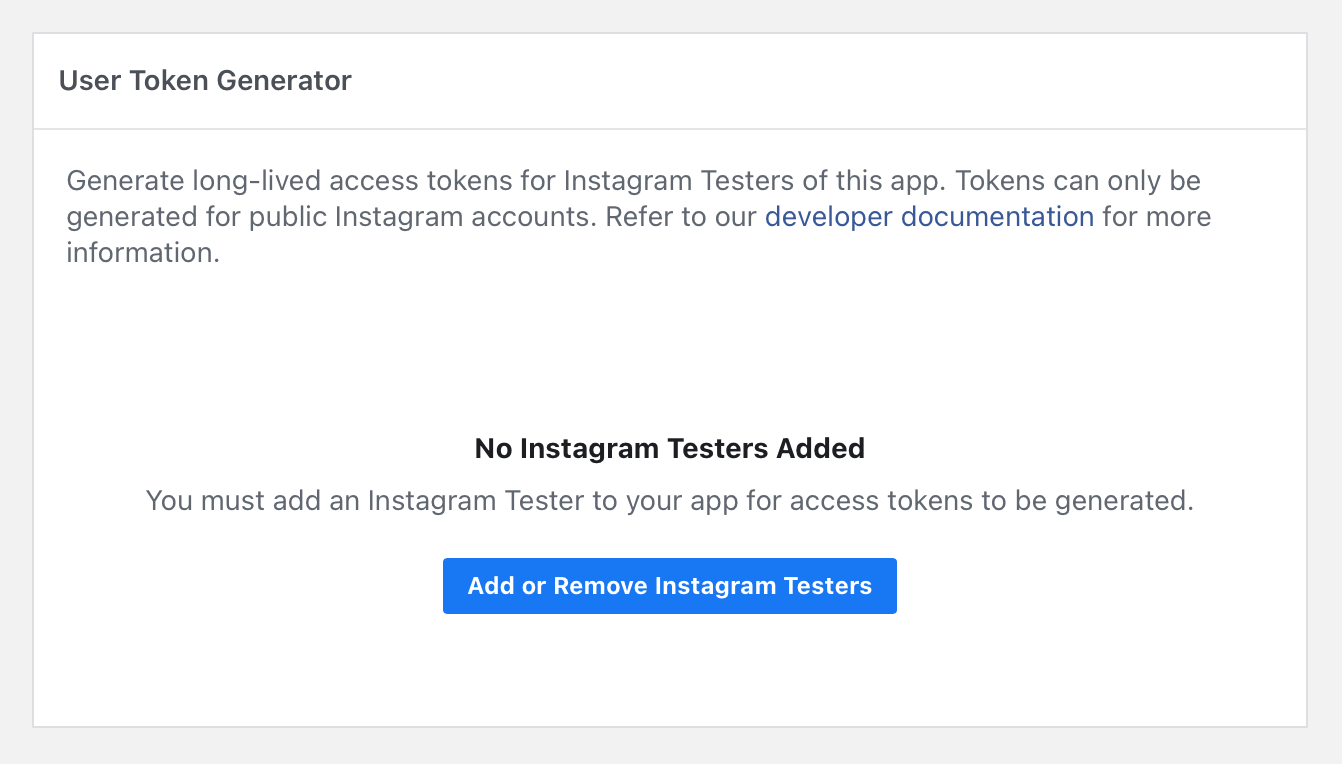Image resolution: width=1342 pixels, height=764 pixels.
Task: Click the access tokens instruction line
Action: point(669,500)
